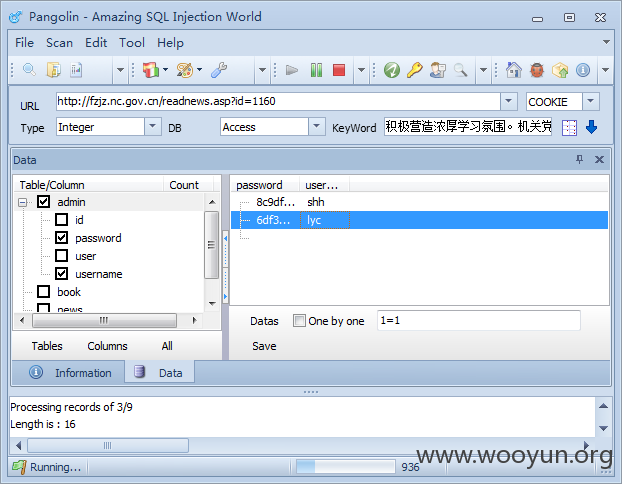Click the paint palette icon

pyautogui.click(x=184, y=70)
